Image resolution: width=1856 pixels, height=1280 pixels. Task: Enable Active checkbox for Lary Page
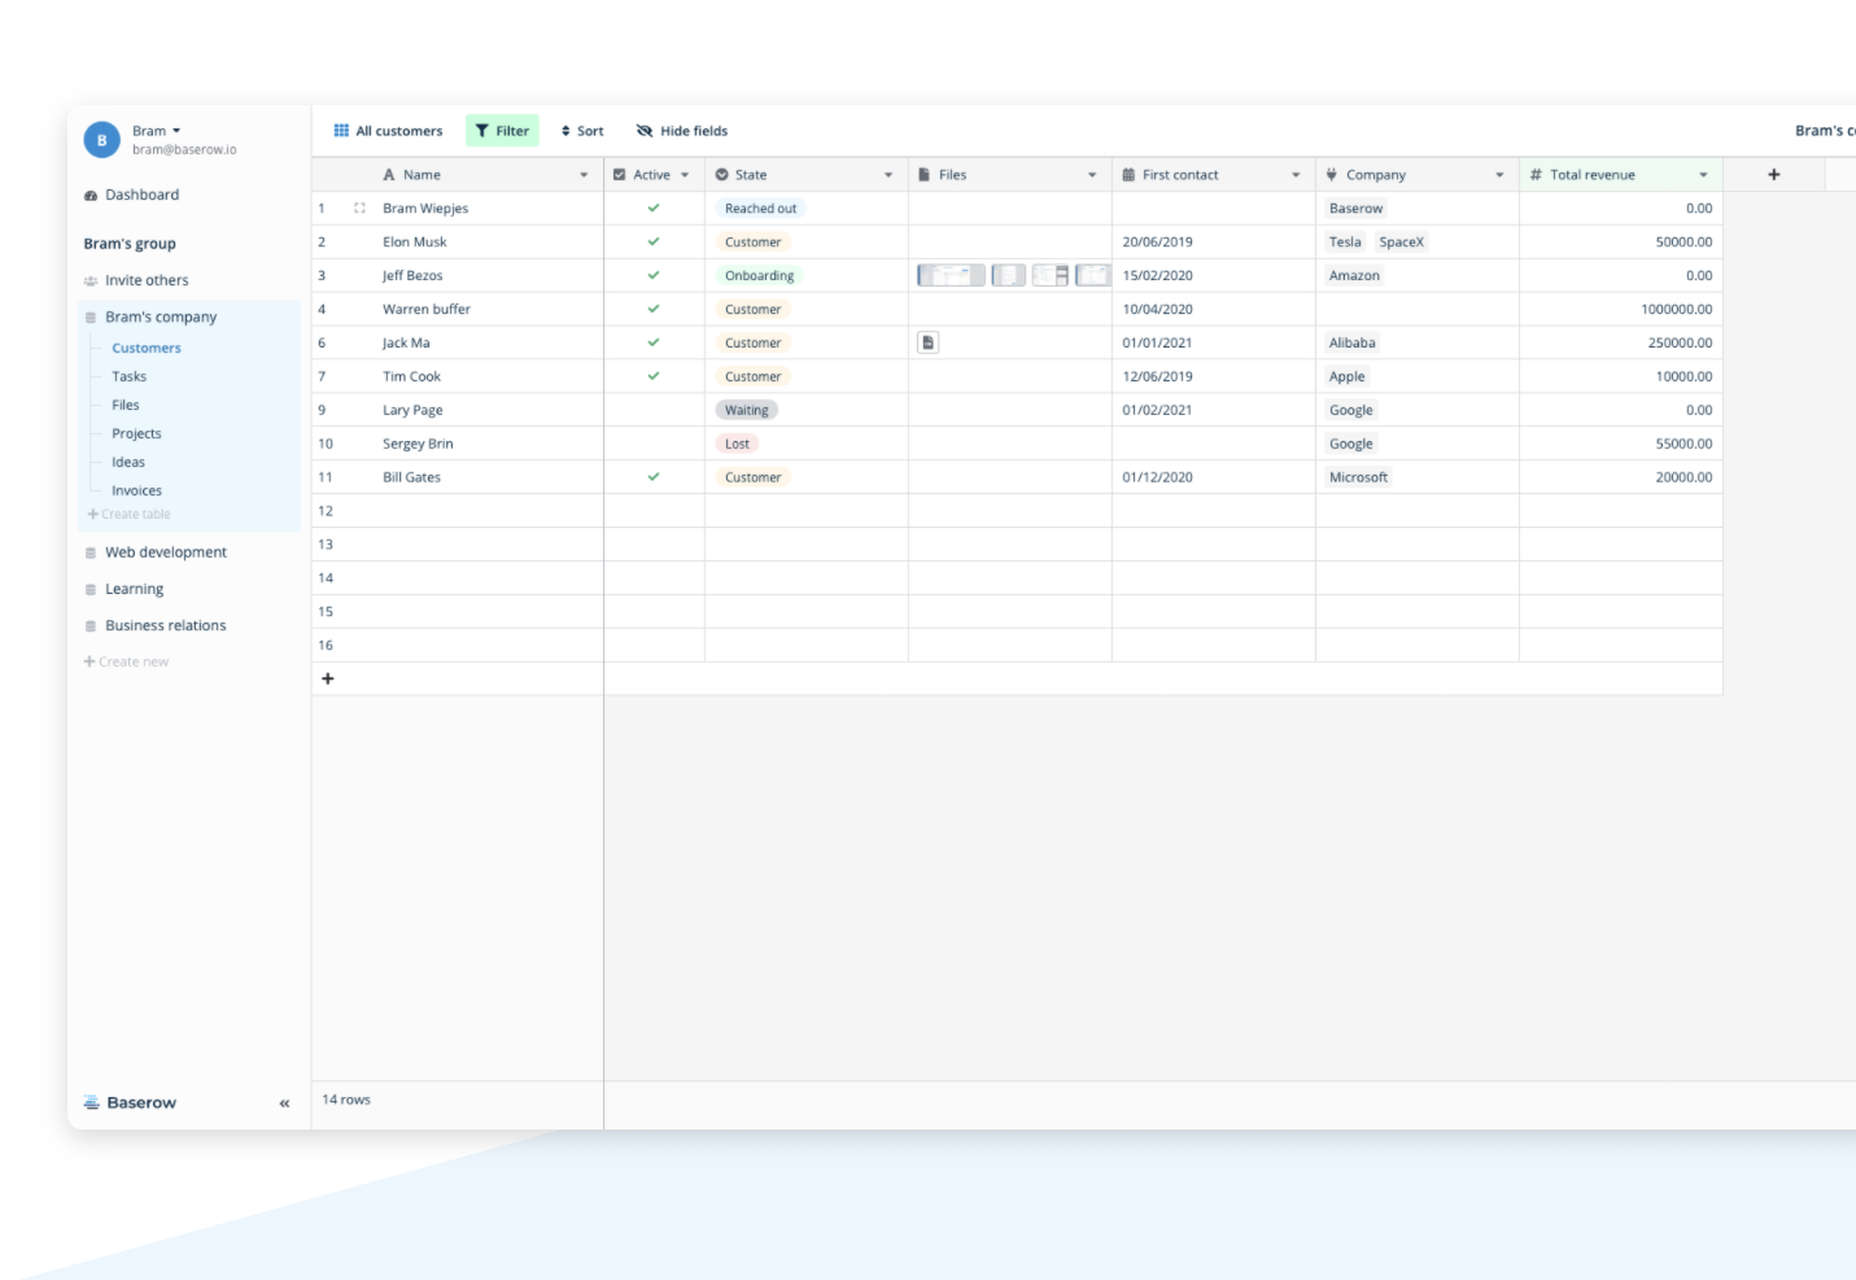click(653, 409)
